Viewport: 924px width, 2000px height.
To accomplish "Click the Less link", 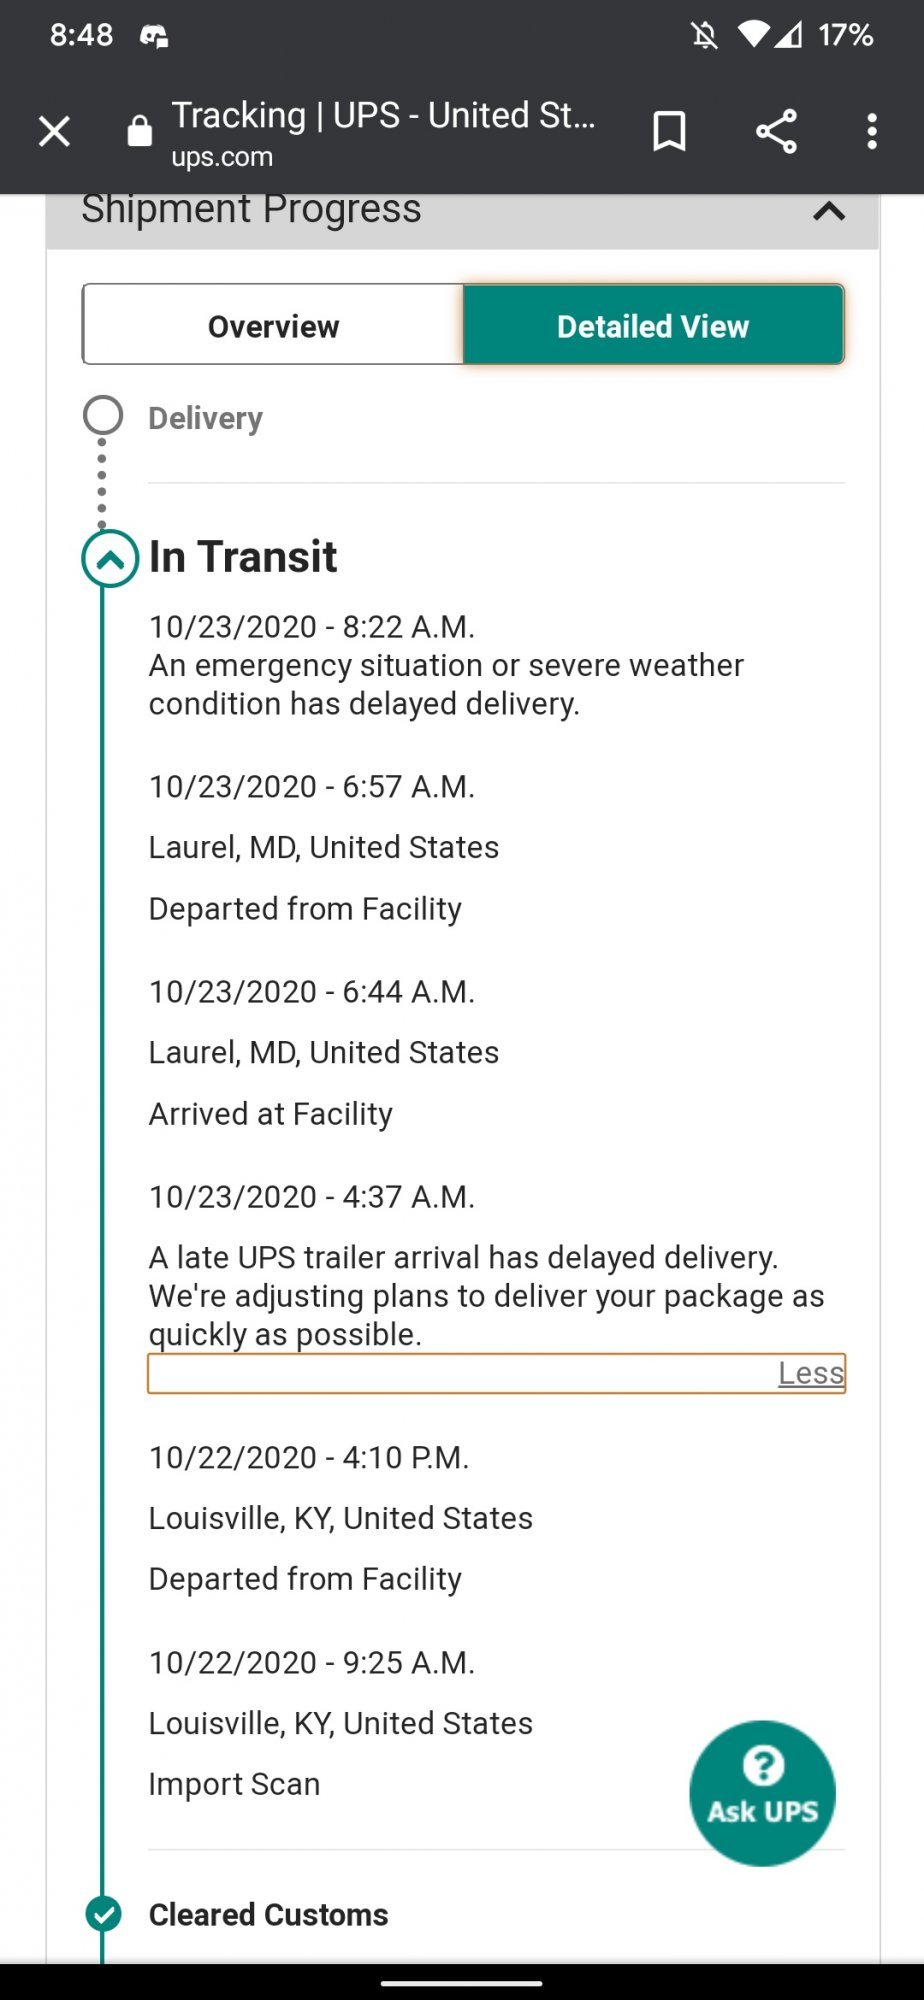I will [811, 1373].
